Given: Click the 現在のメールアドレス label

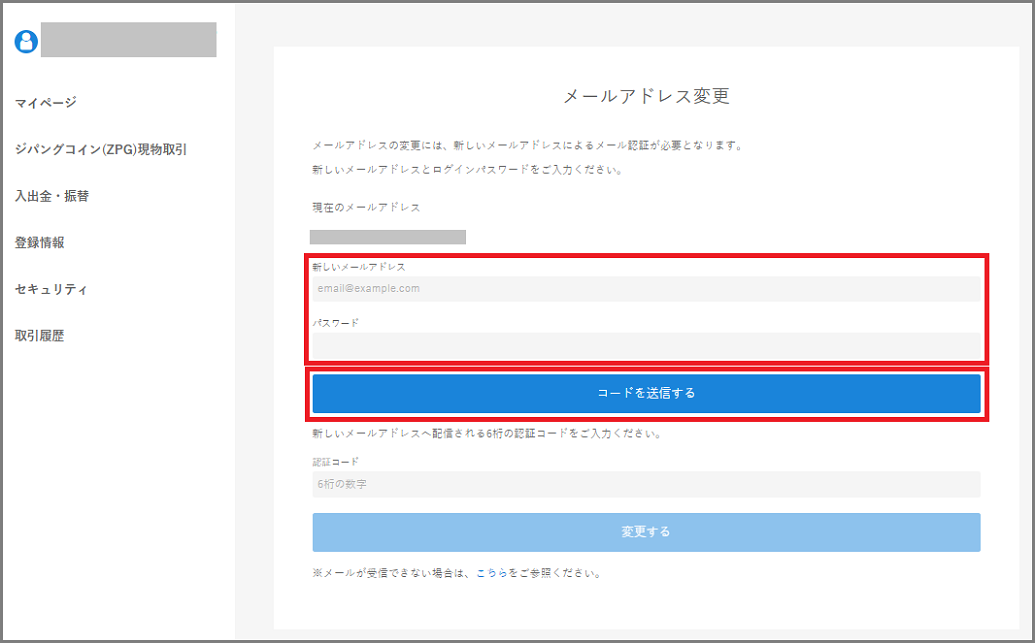Looking at the screenshot, I should (x=366, y=207).
